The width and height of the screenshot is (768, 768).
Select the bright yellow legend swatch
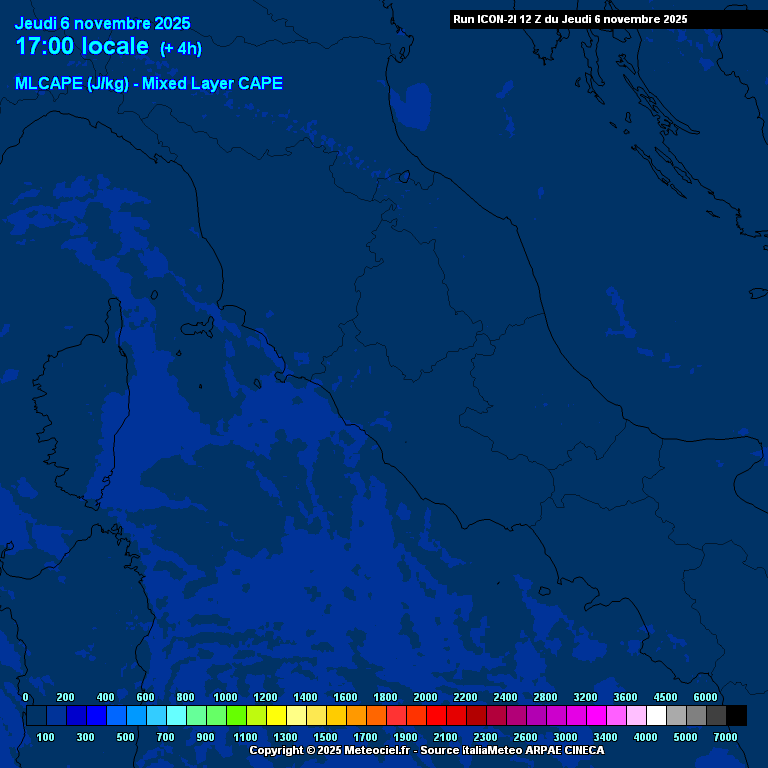click(276, 715)
